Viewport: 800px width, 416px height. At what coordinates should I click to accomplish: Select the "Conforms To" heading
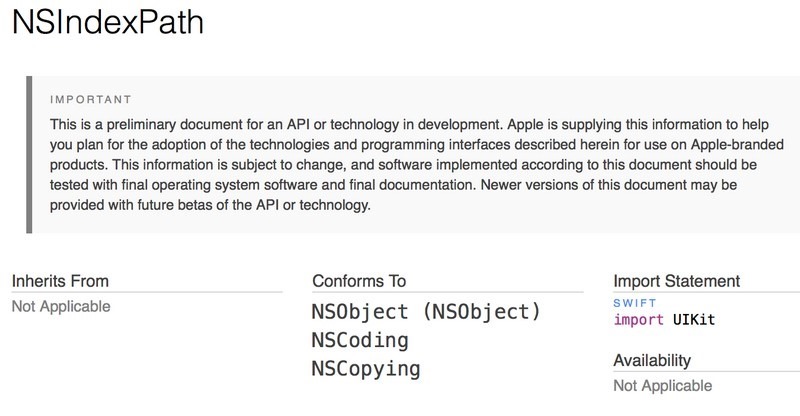point(359,281)
